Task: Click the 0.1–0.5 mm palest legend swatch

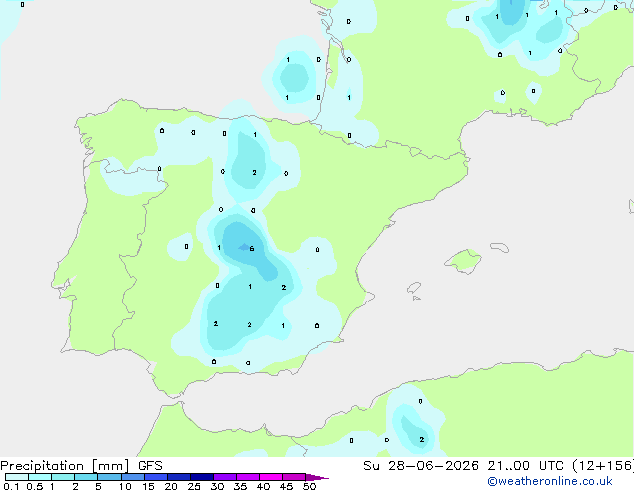Action: 17,477
